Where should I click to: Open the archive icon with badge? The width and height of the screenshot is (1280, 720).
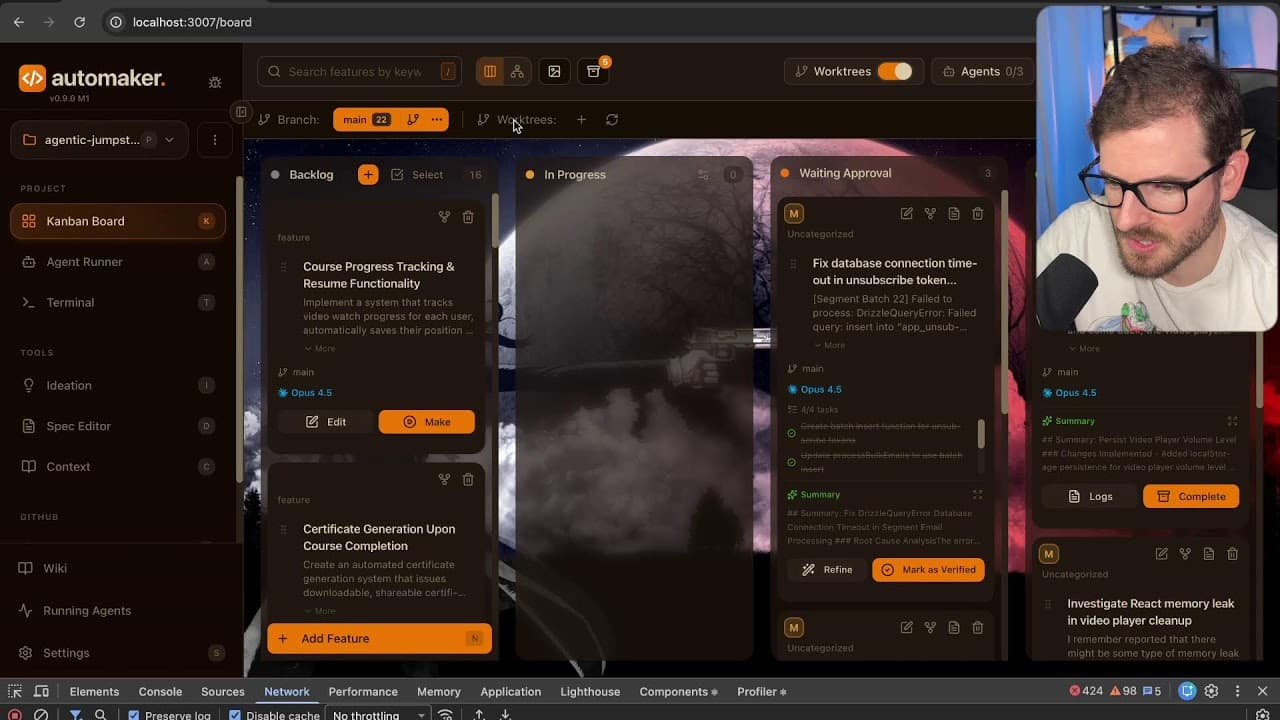[593, 72]
